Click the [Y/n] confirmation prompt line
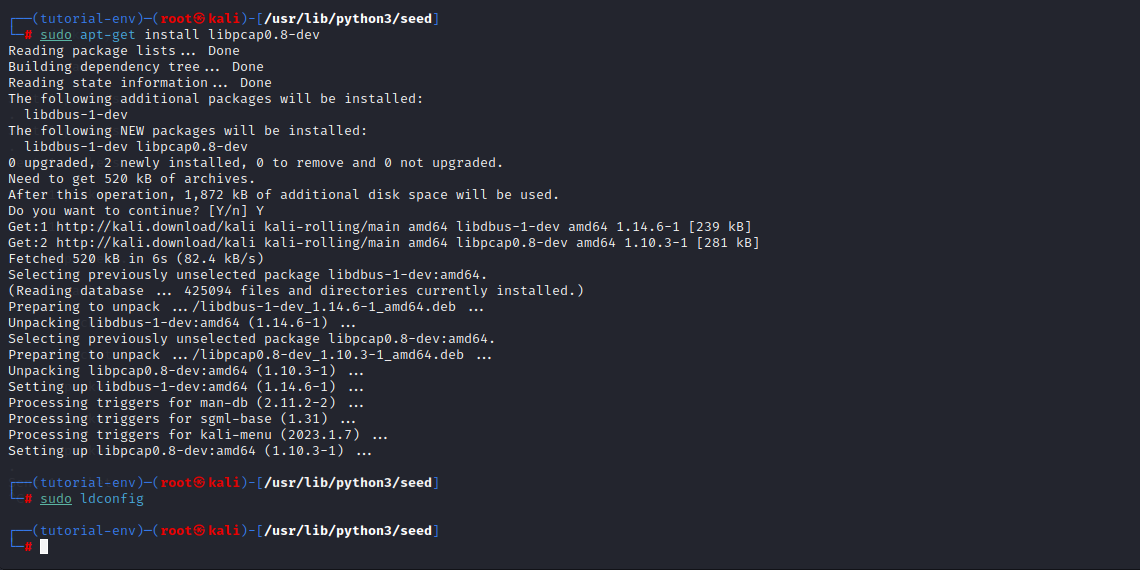This screenshot has width=1140, height=570. pos(136,211)
